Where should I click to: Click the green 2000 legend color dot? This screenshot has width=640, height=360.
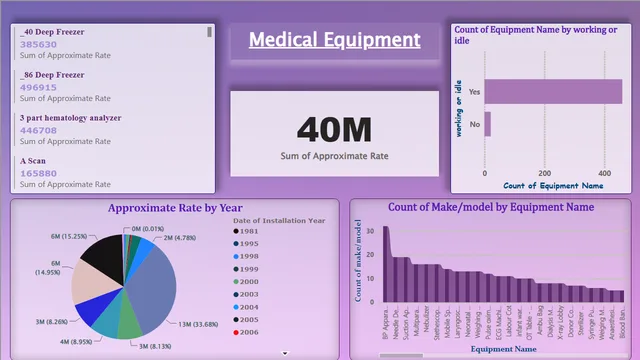pos(236,282)
